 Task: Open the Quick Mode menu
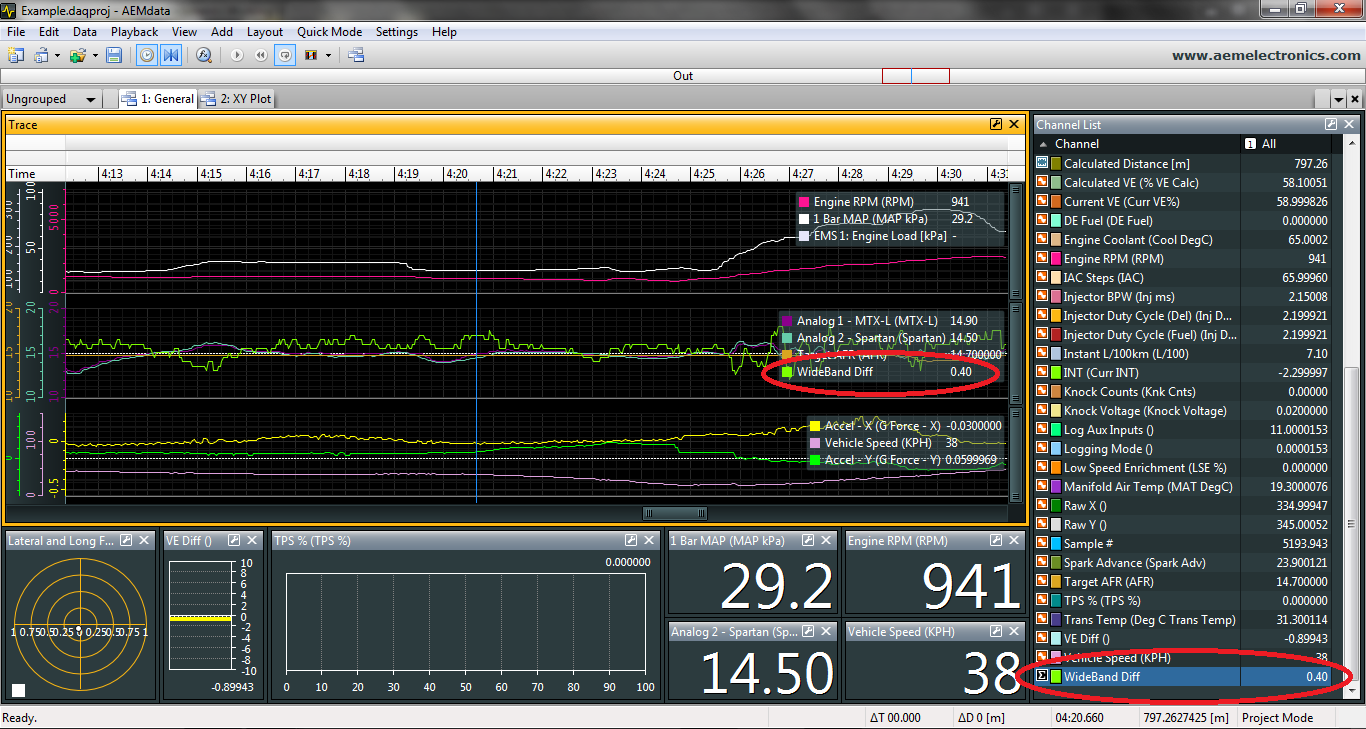click(329, 32)
